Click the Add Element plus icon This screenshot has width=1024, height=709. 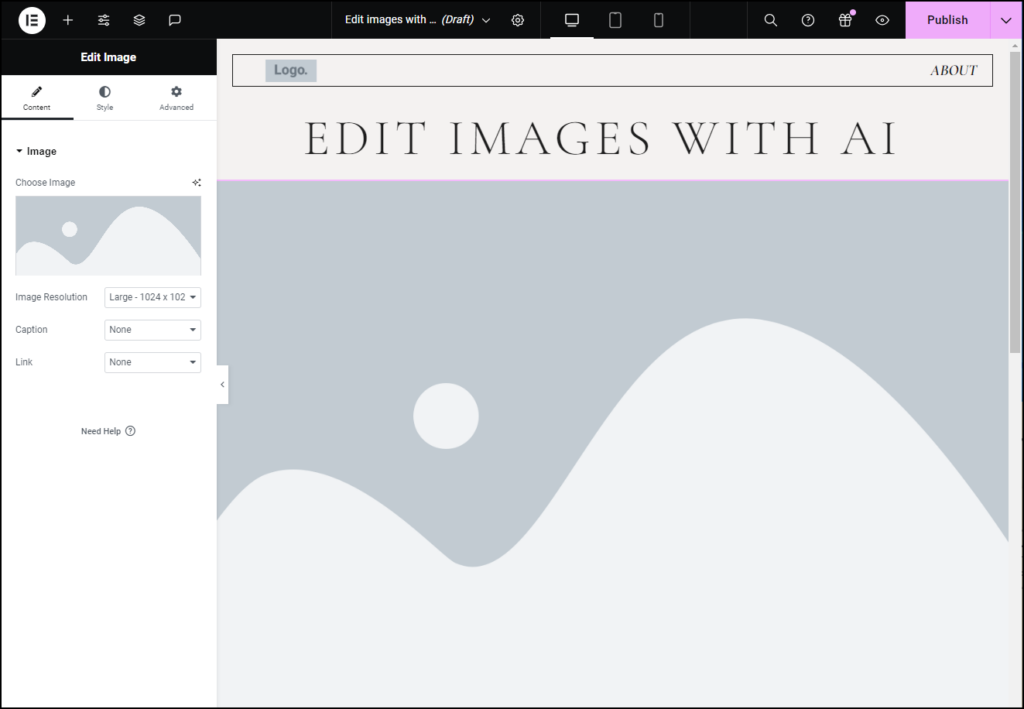[x=68, y=20]
